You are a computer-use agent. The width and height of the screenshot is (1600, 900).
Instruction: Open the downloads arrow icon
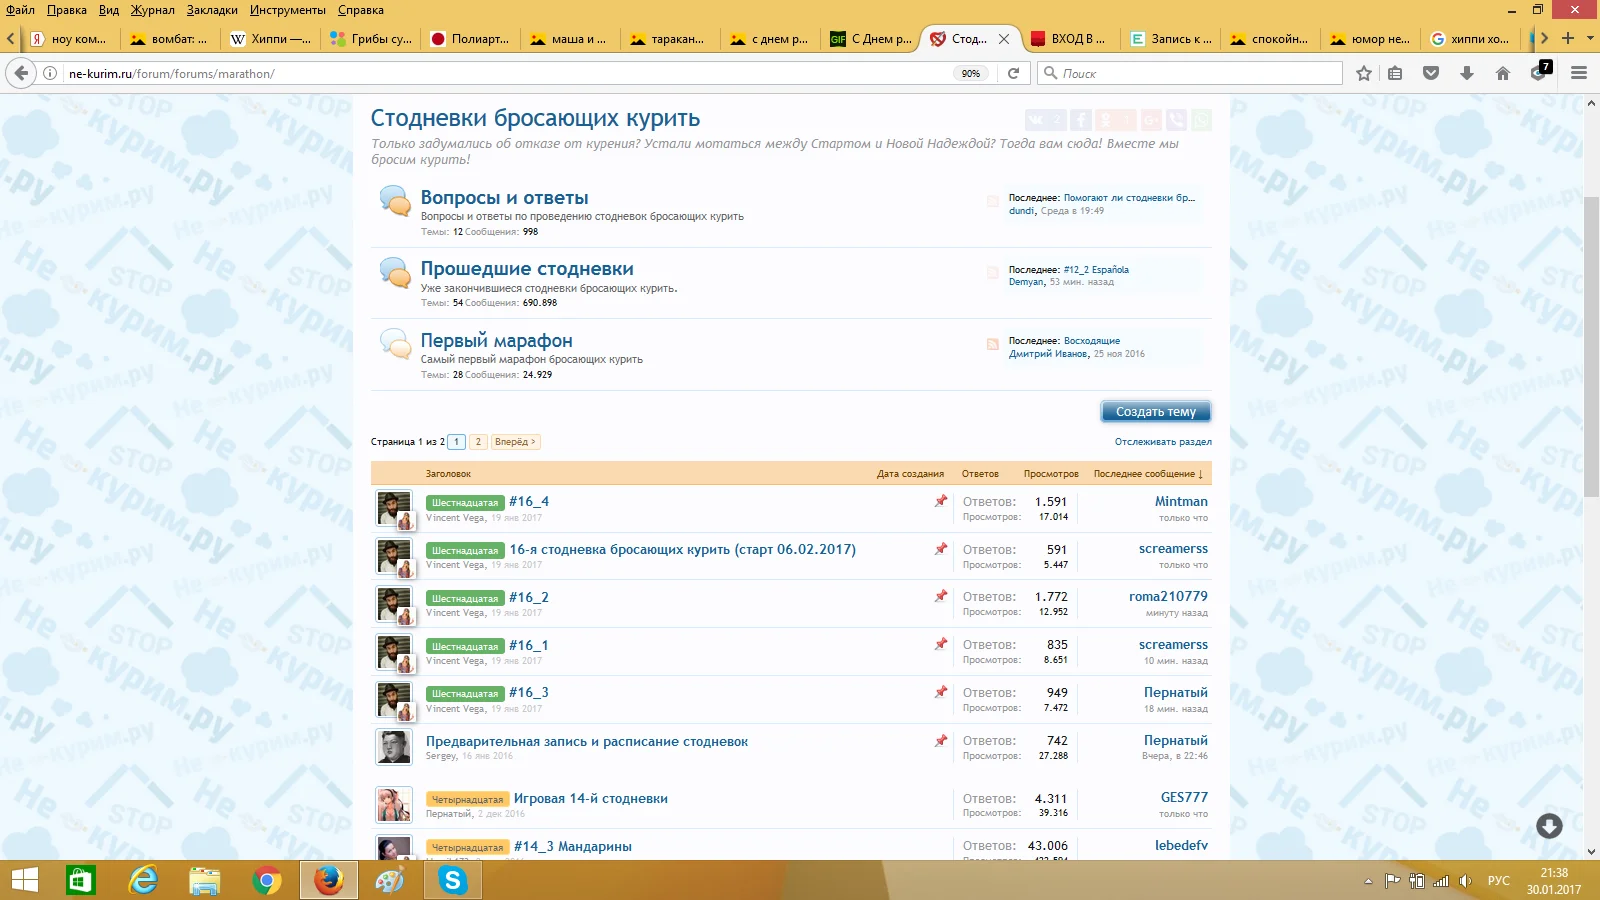tap(1467, 73)
